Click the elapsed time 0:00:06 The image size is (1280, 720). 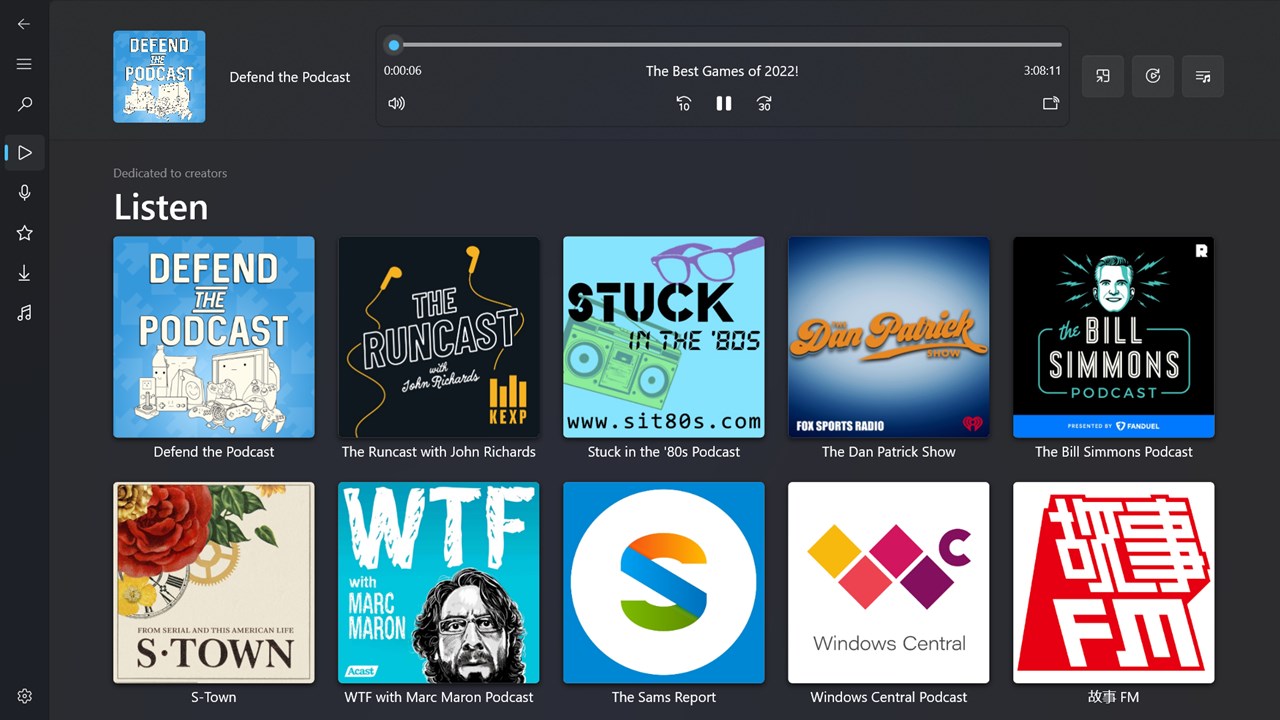click(x=403, y=71)
